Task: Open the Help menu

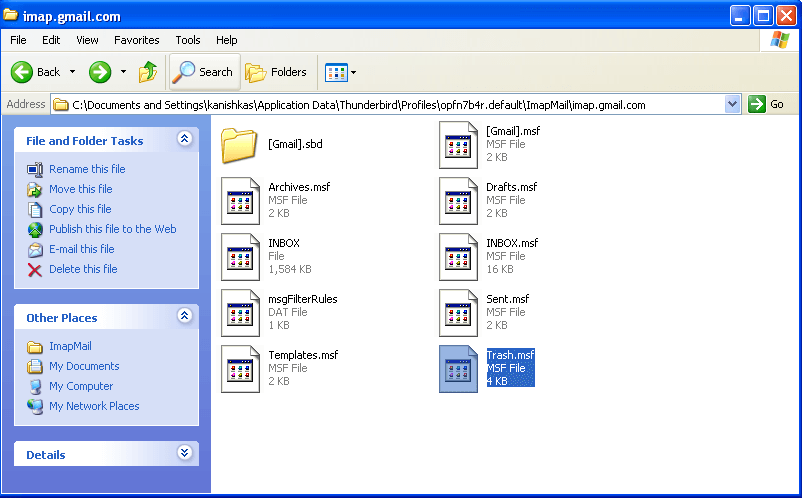Action: tap(227, 40)
